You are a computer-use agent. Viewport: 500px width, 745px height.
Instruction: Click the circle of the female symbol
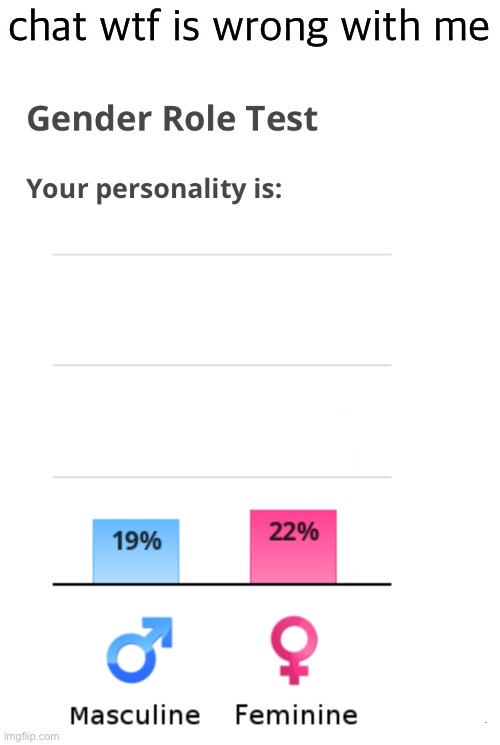pyautogui.click(x=294, y=638)
